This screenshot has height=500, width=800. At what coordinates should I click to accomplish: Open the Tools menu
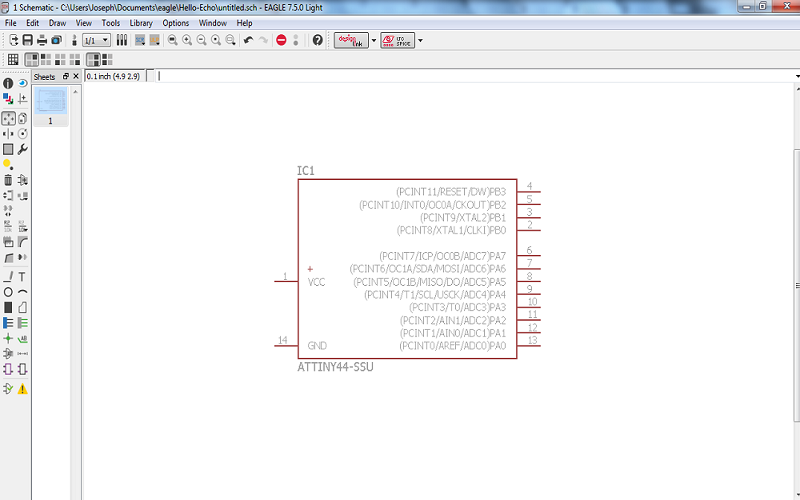click(111, 23)
